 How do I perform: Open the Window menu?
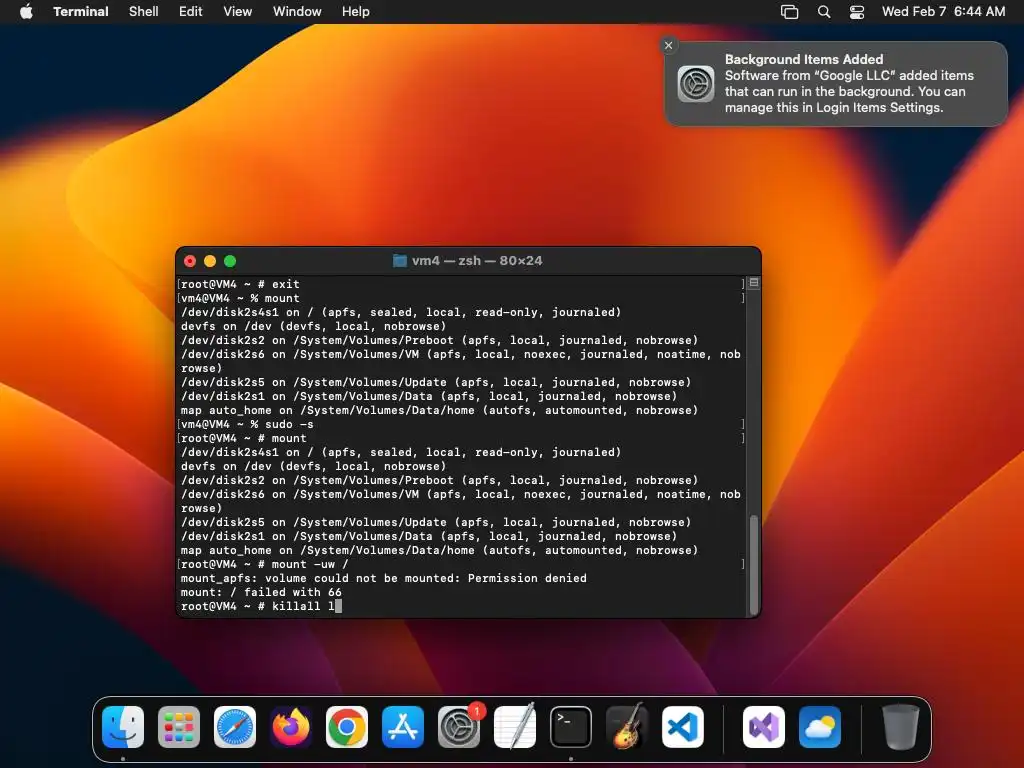[297, 12]
